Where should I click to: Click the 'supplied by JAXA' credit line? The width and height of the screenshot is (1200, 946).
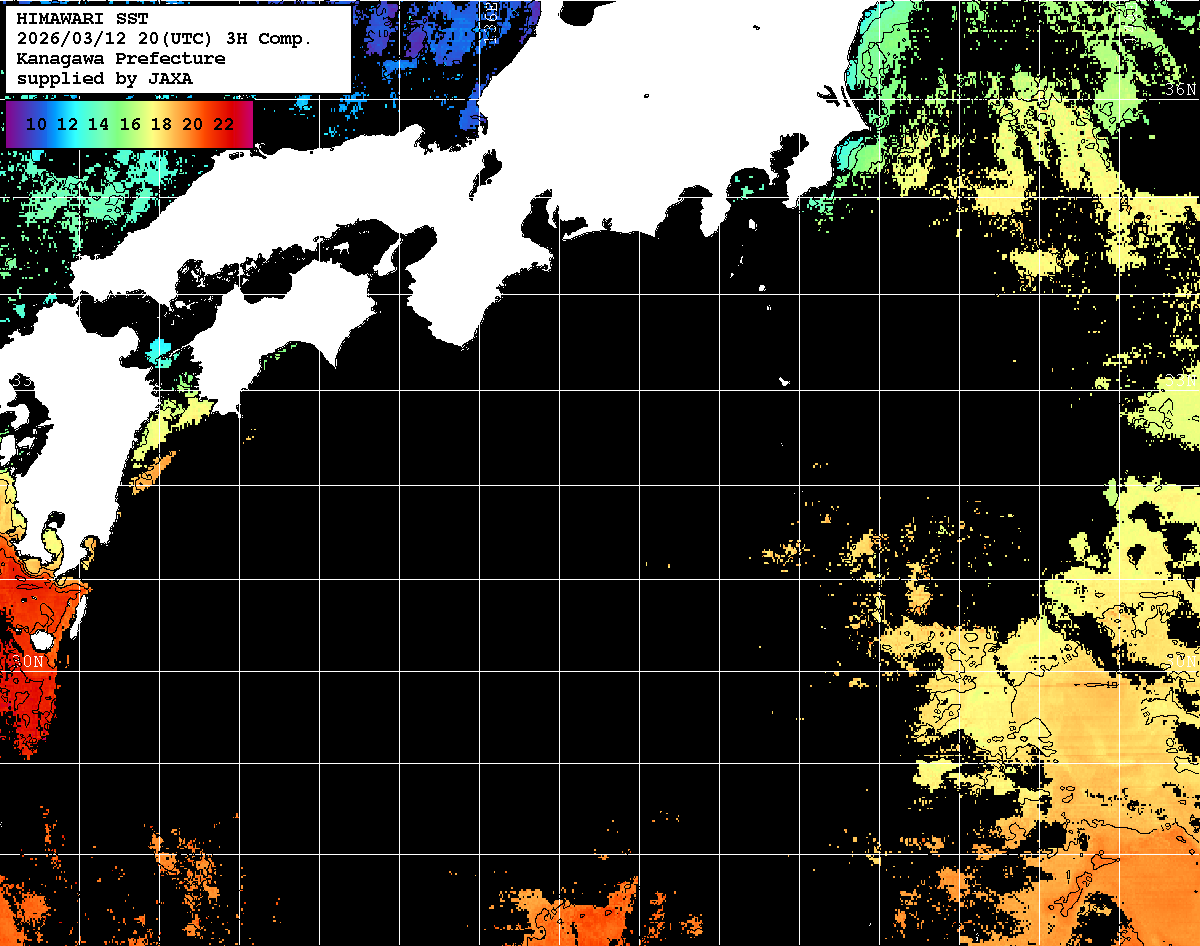[104, 78]
